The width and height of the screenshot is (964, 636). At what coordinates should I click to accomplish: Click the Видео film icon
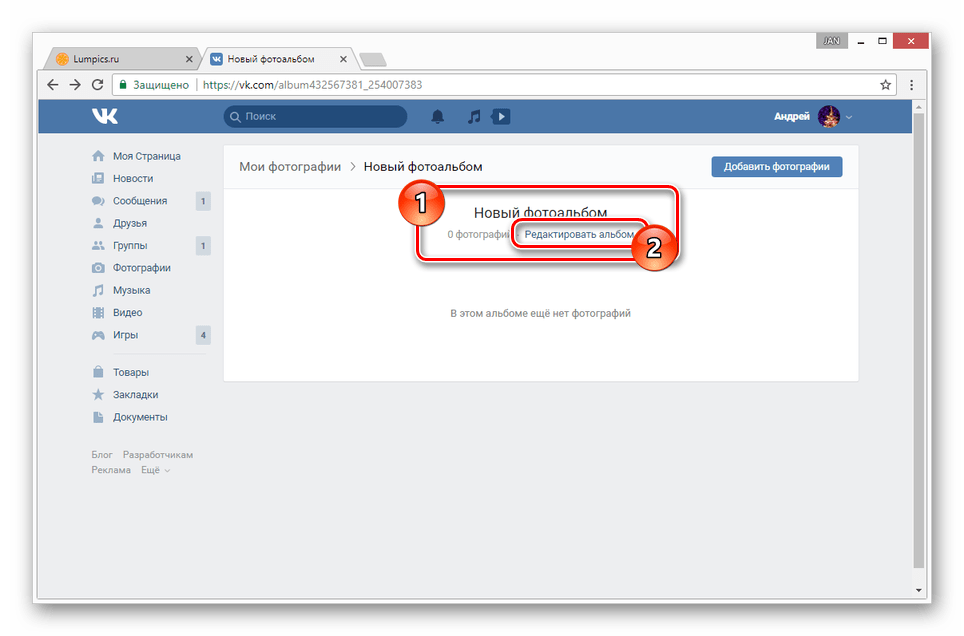click(x=98, y=312)
